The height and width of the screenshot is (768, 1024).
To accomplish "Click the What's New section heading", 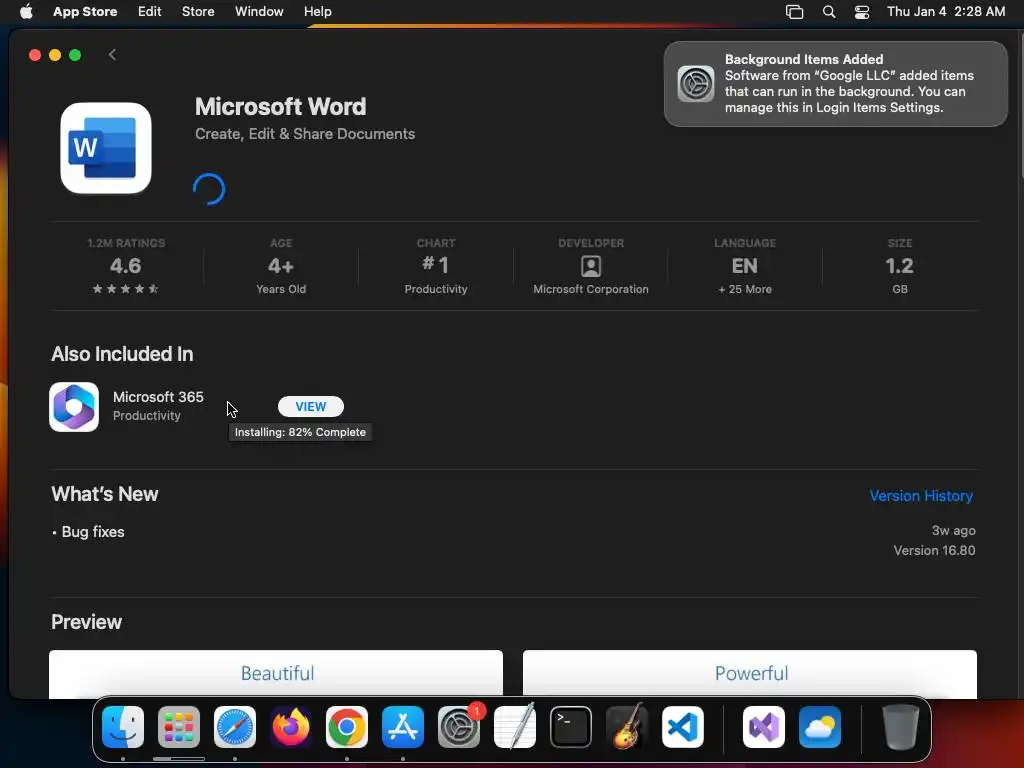I will coord(105,494).
